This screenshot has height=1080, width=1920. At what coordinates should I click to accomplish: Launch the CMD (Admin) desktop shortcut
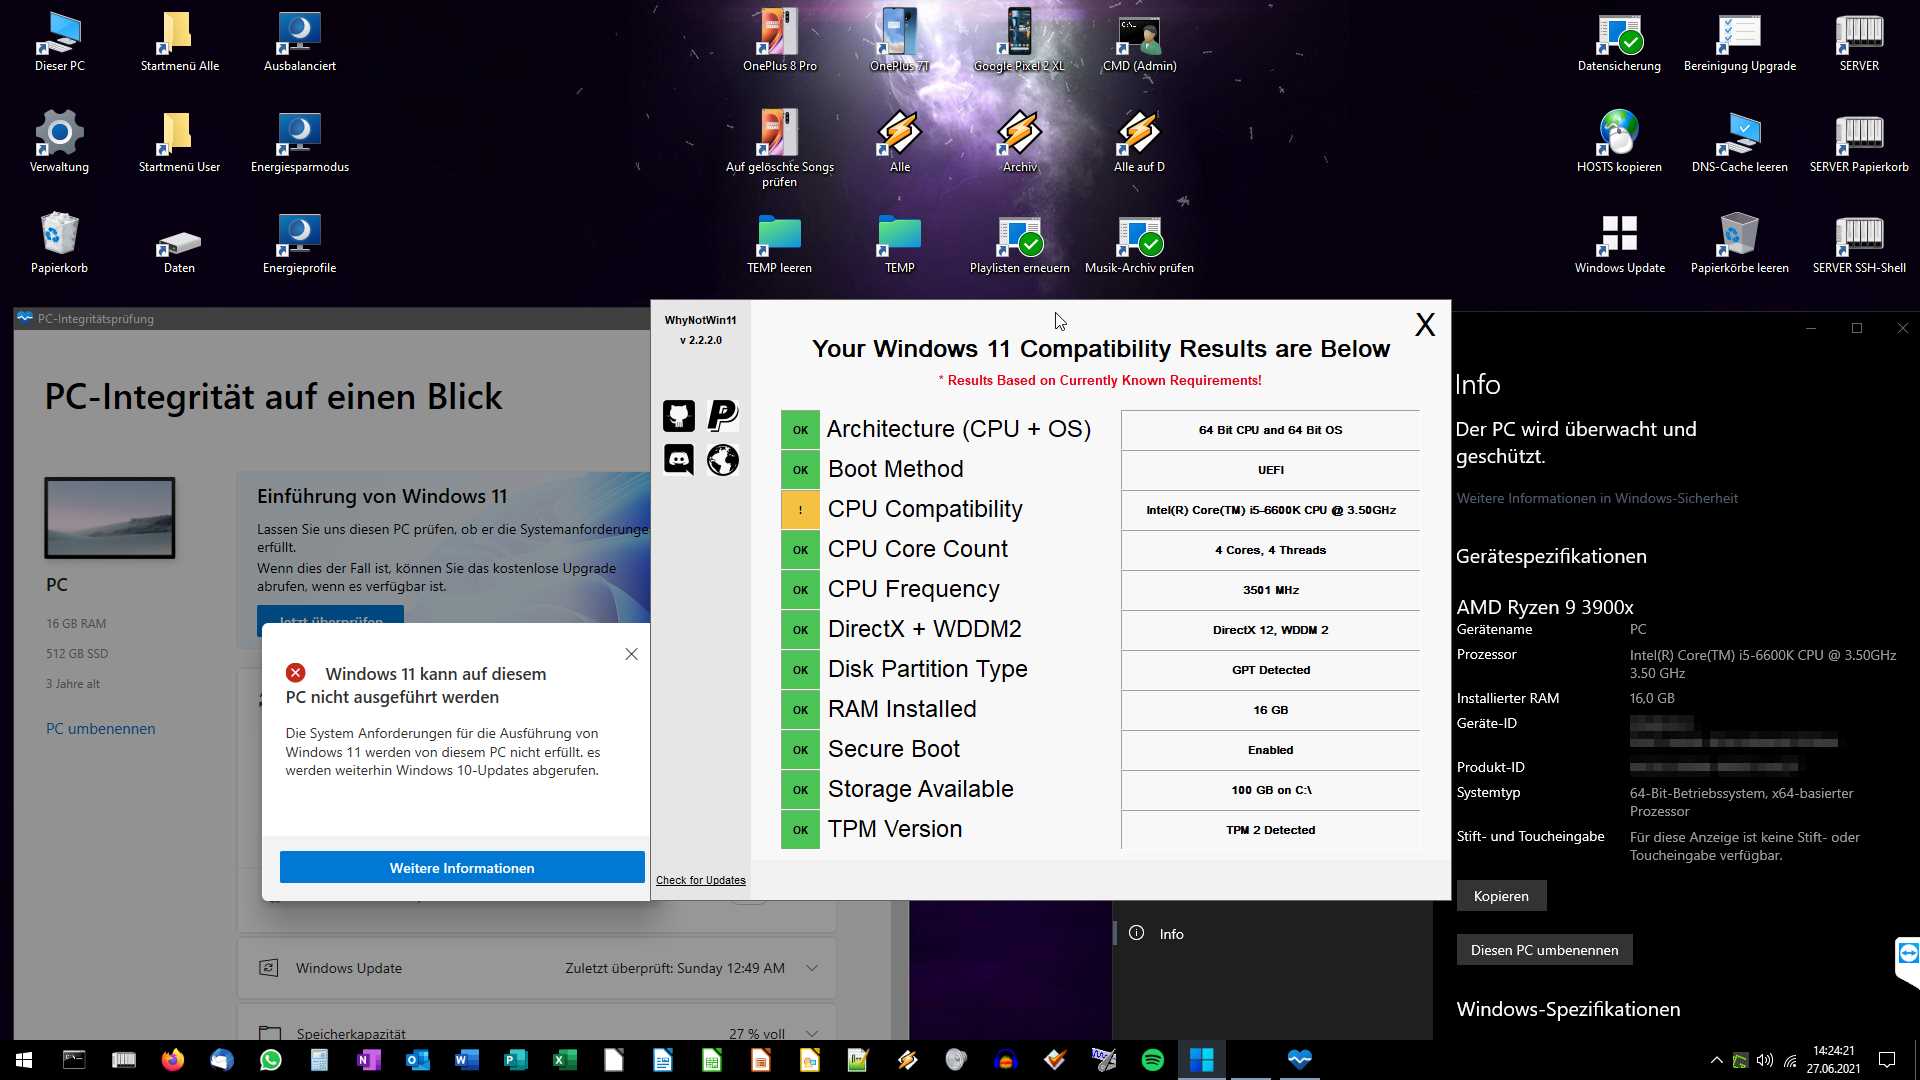pos(1140,43)
